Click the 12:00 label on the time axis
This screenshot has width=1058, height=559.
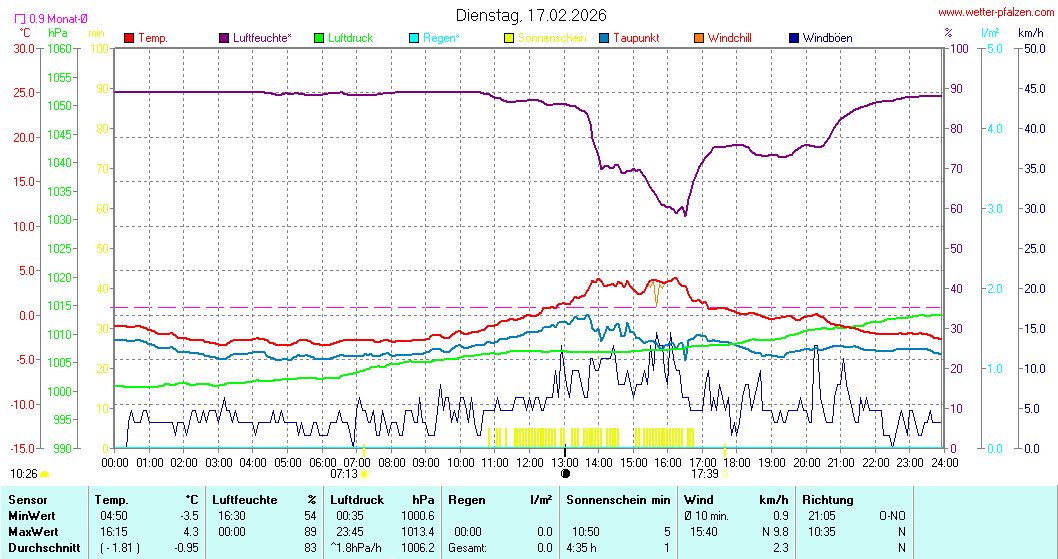click(530, 463)
